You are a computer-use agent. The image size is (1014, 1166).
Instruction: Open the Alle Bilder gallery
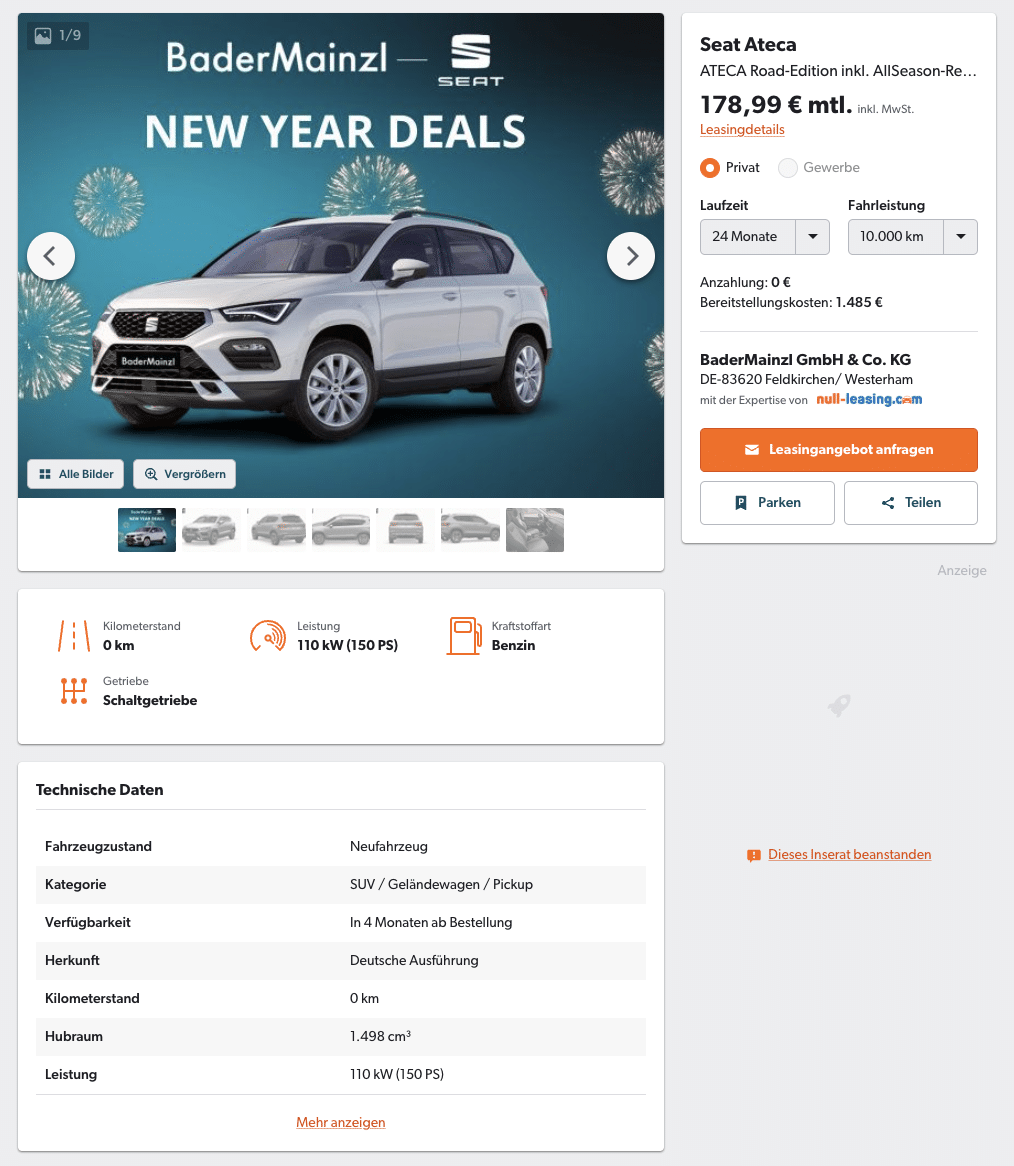[77, 474]
